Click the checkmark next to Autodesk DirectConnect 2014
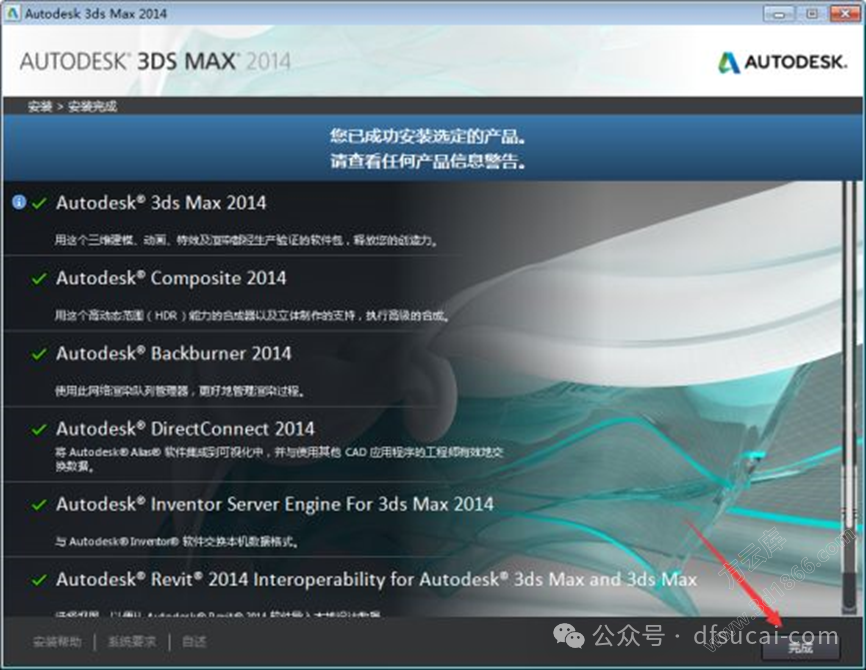 click(x=39, y=429)
